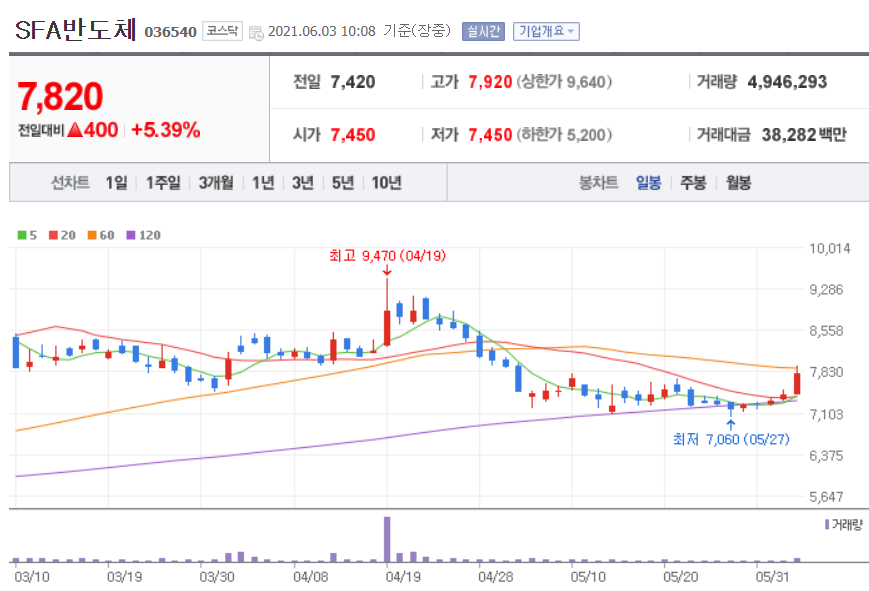Click the 최고 9,470 (04/19) marker

pyautogui.click(x=387, y=256)
